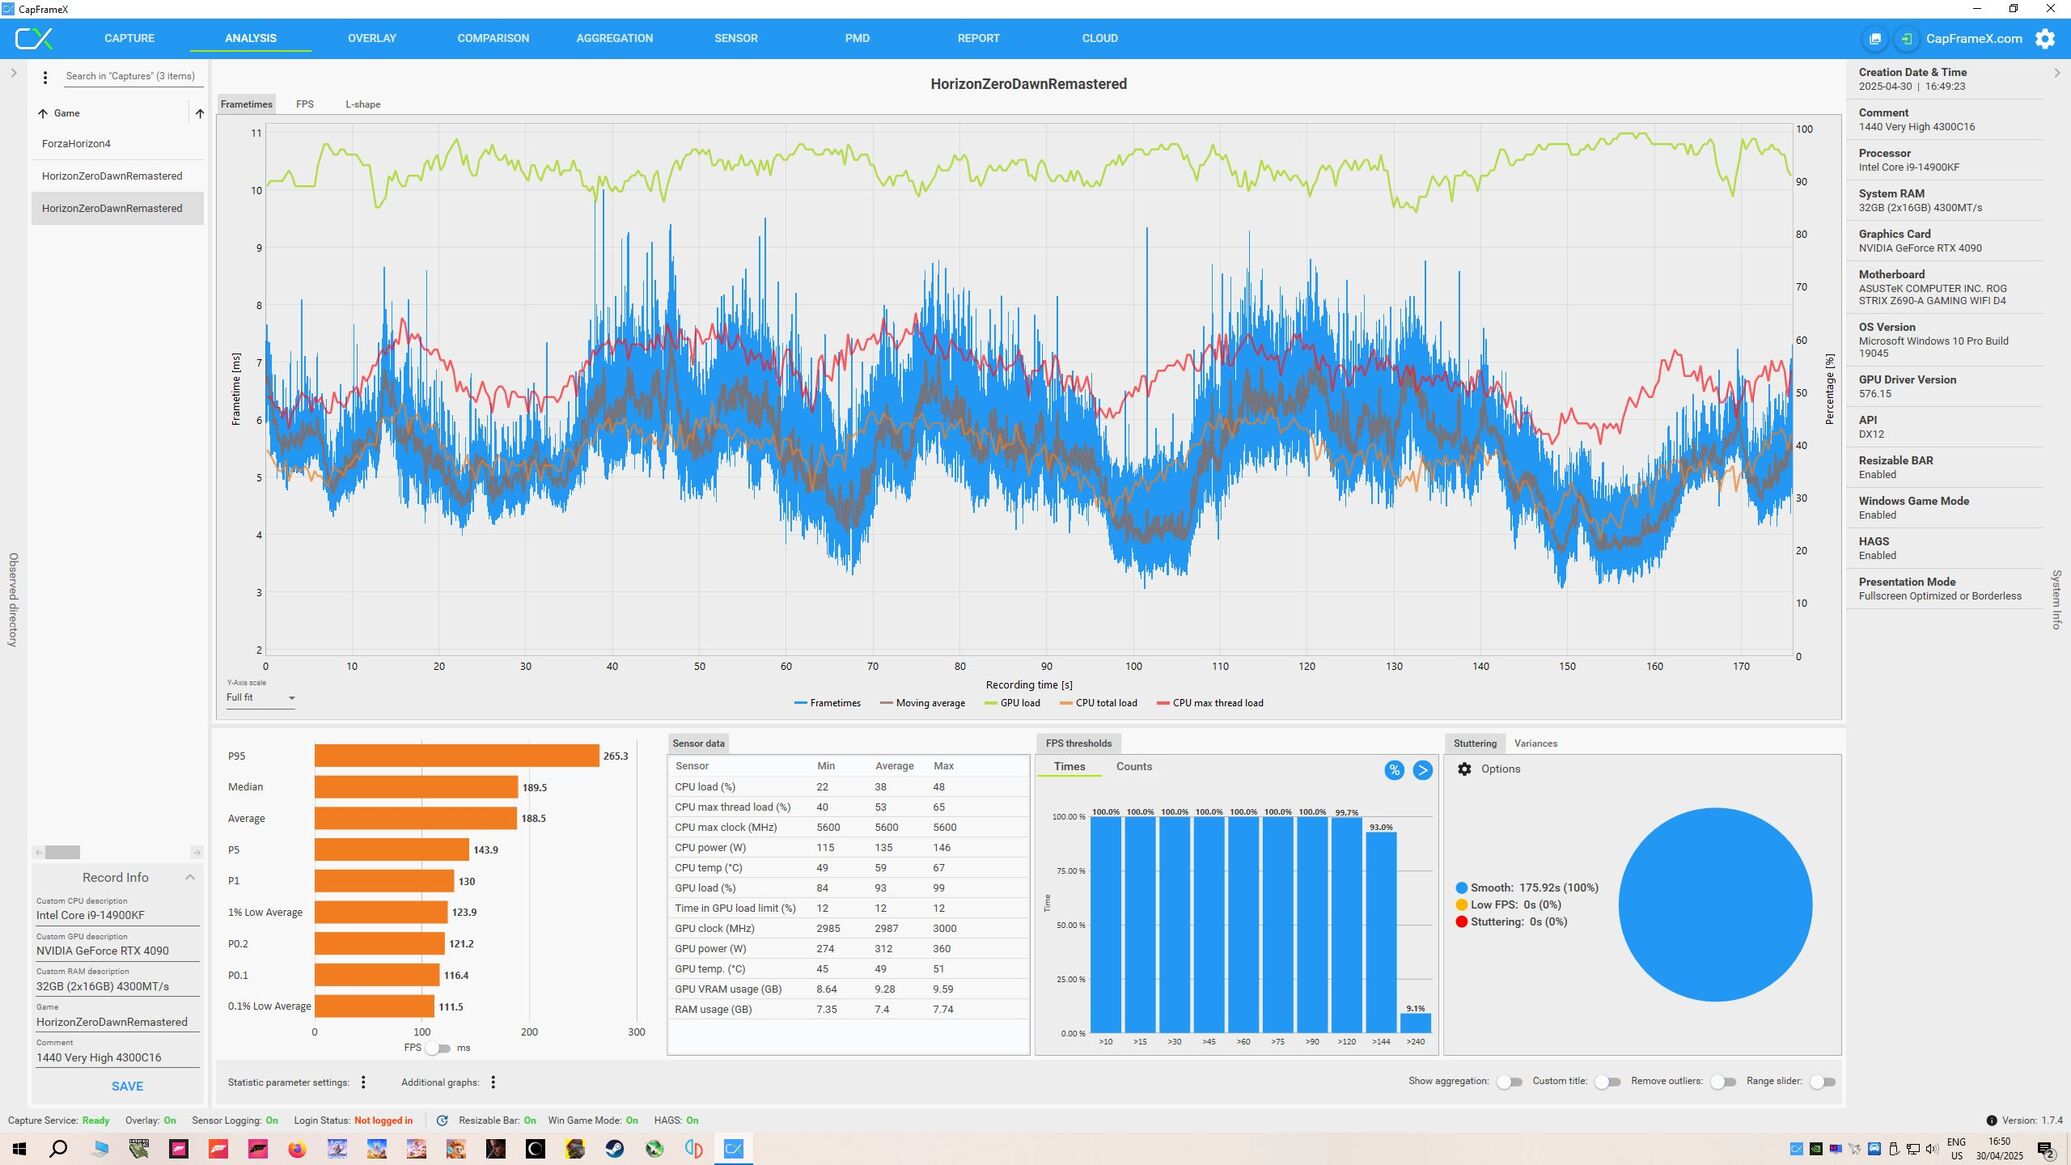
Task: Click the greater-than arrow button in FPS thresholds
Action: click(x=1422, y=770)
